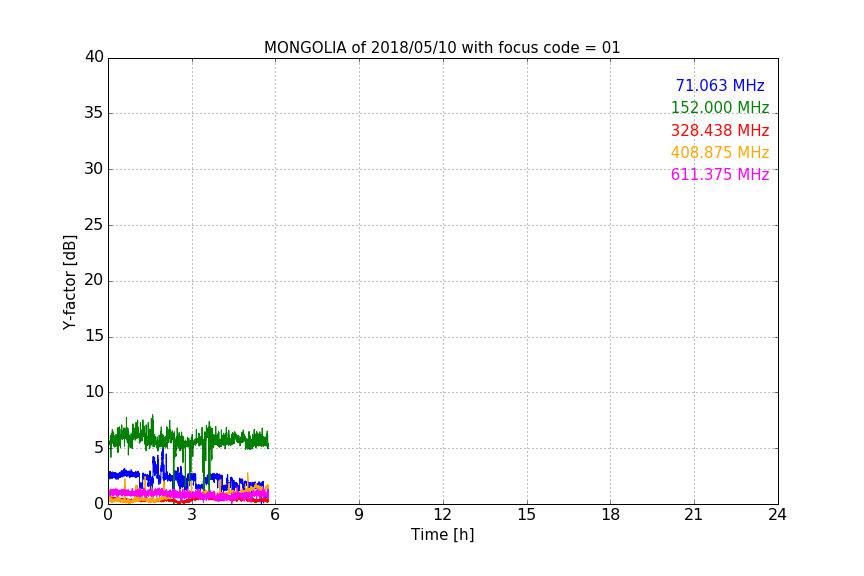The width and height of the screenshot is (864, 576).
Task: Select the 152.000 MHz legend label
Action: (720, 107)
